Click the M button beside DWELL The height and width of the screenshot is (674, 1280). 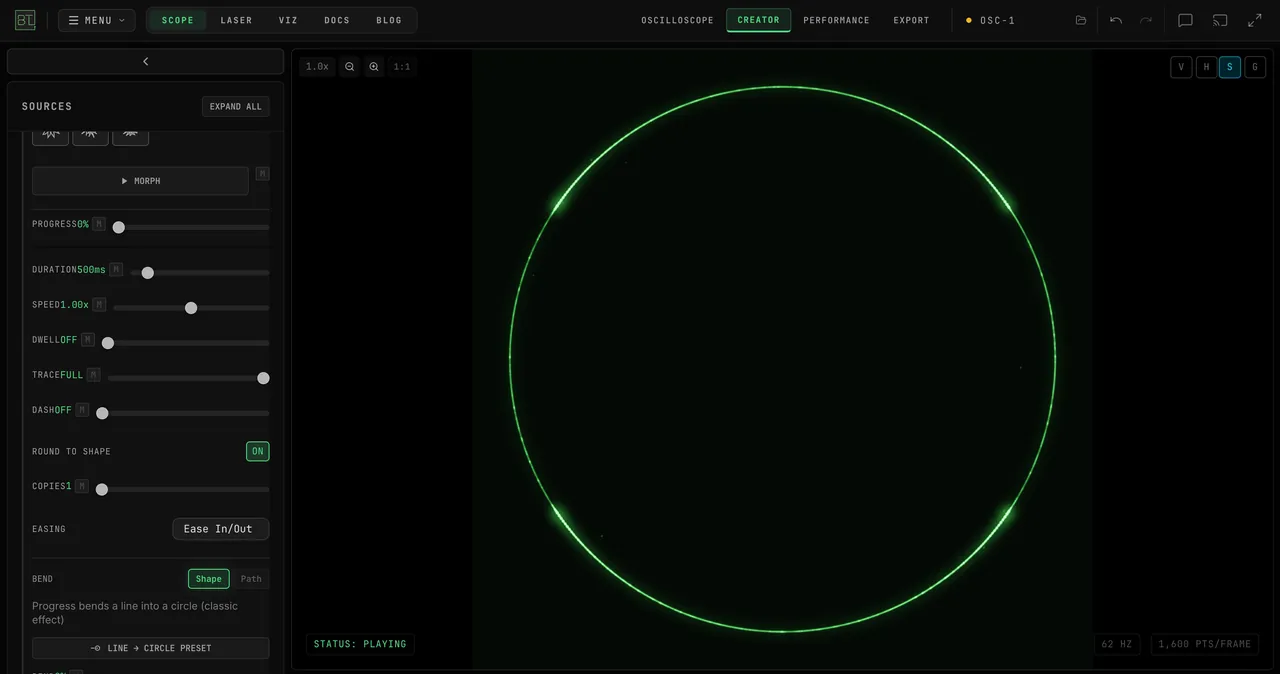click(88, 340)
